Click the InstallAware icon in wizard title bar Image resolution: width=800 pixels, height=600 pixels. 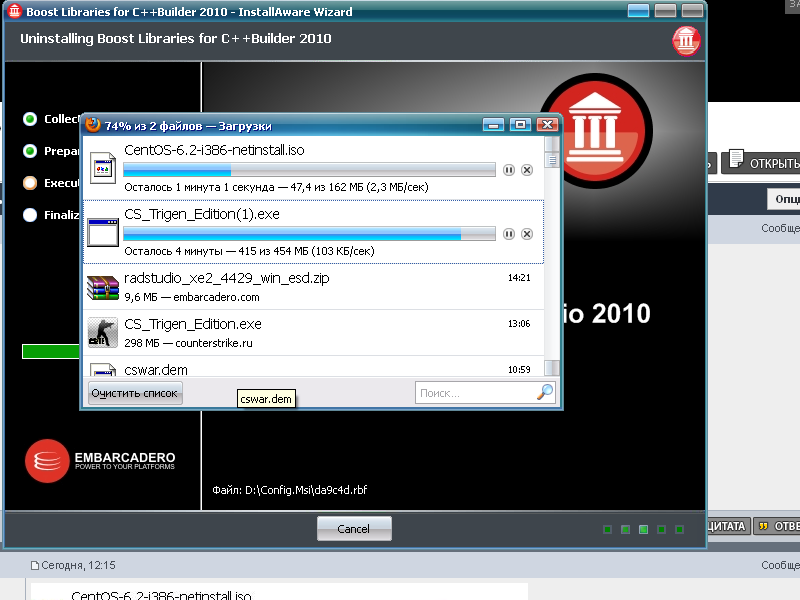[x=15, y=11]
